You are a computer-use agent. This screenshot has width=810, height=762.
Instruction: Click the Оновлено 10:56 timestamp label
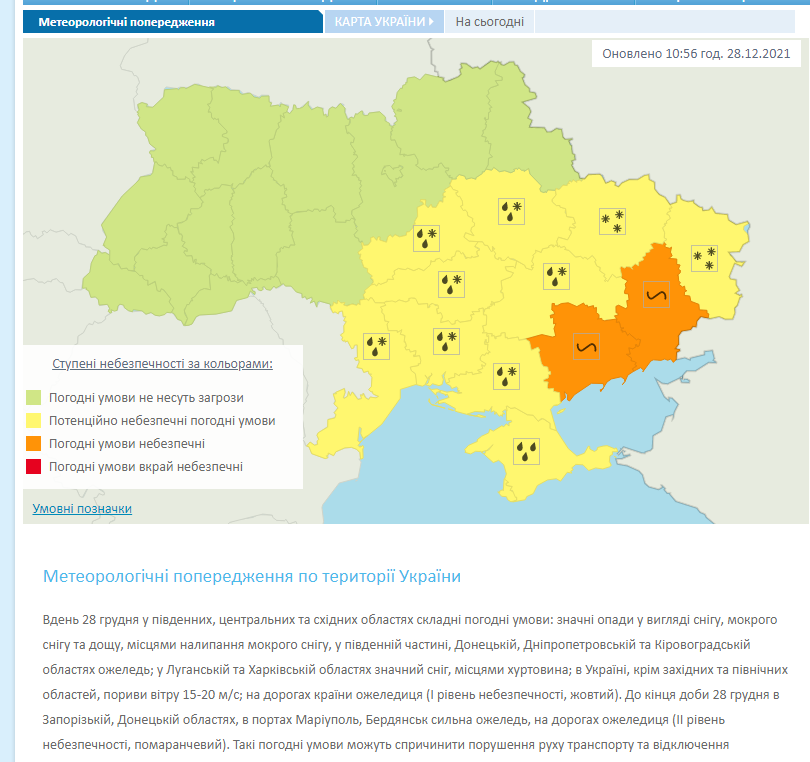[696, 54]
